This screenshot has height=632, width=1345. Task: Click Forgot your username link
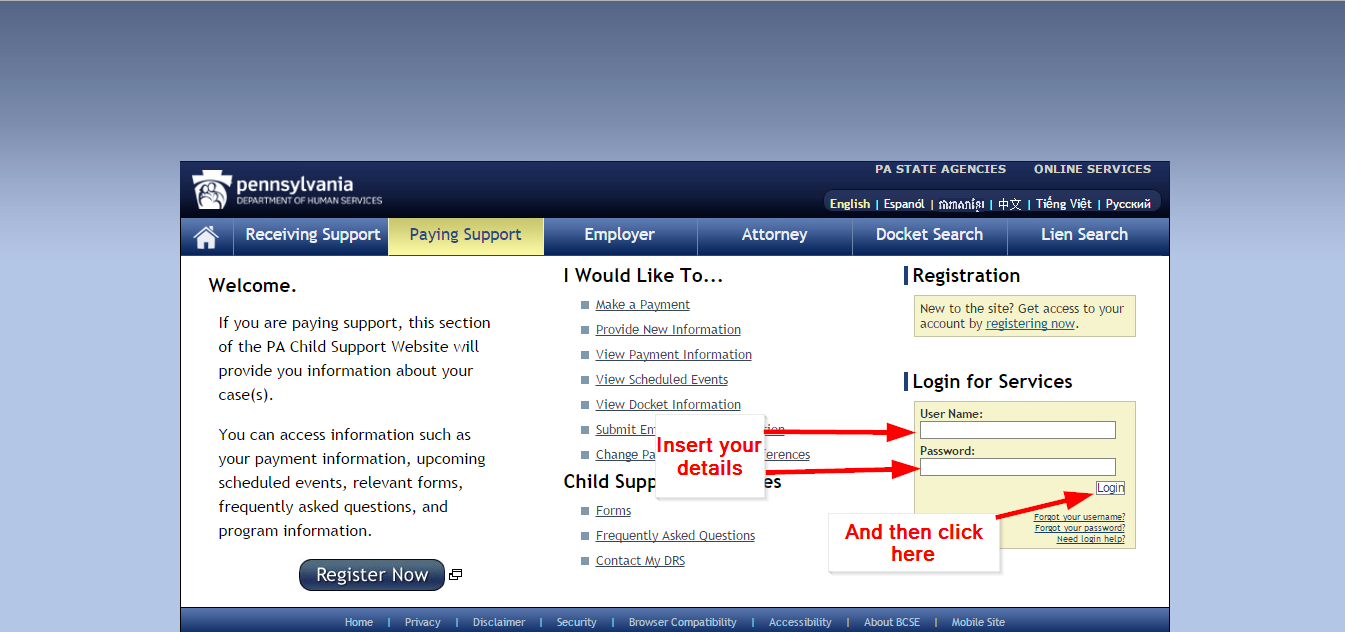[x=1079, y=517]
